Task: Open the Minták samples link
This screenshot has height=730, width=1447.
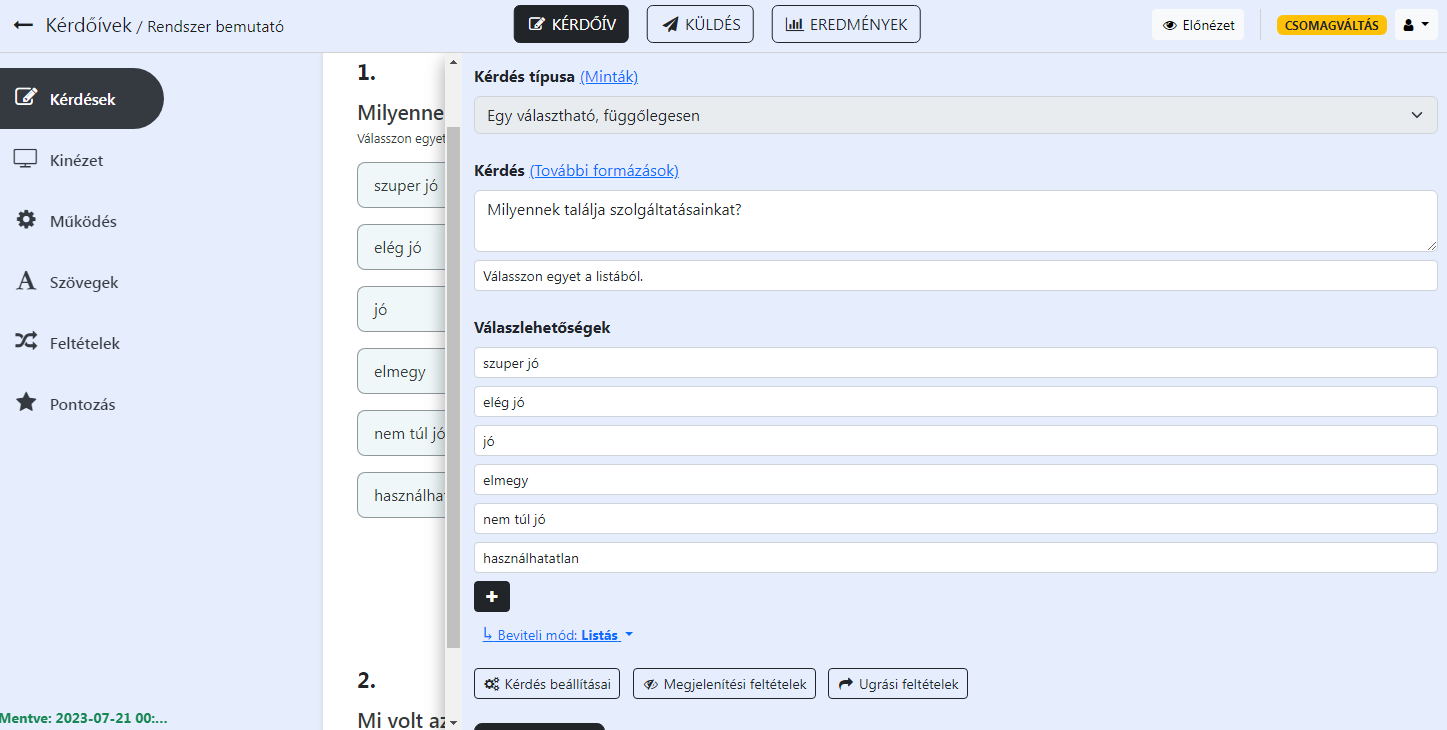Action: (608, 76)
